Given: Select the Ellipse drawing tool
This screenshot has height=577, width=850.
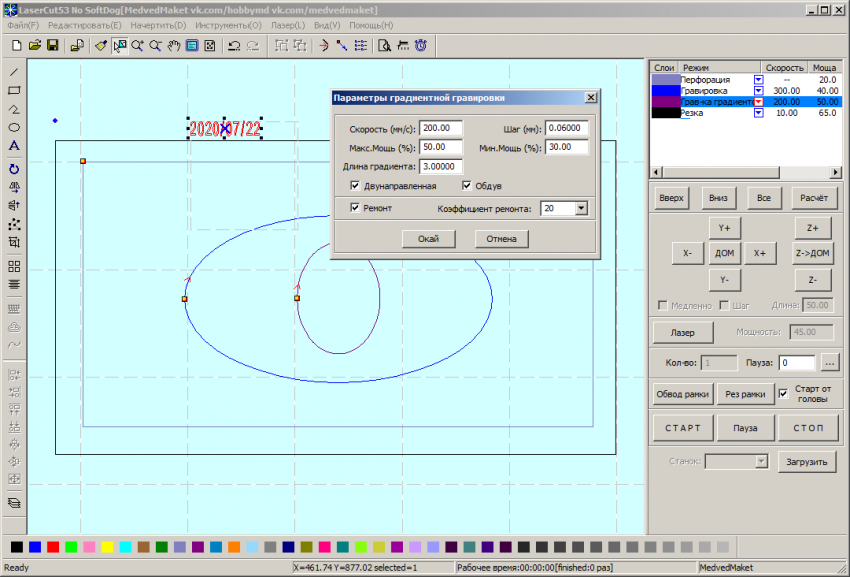Looking at the screenshot, I should pyautogui.click(x=14, y=128).
